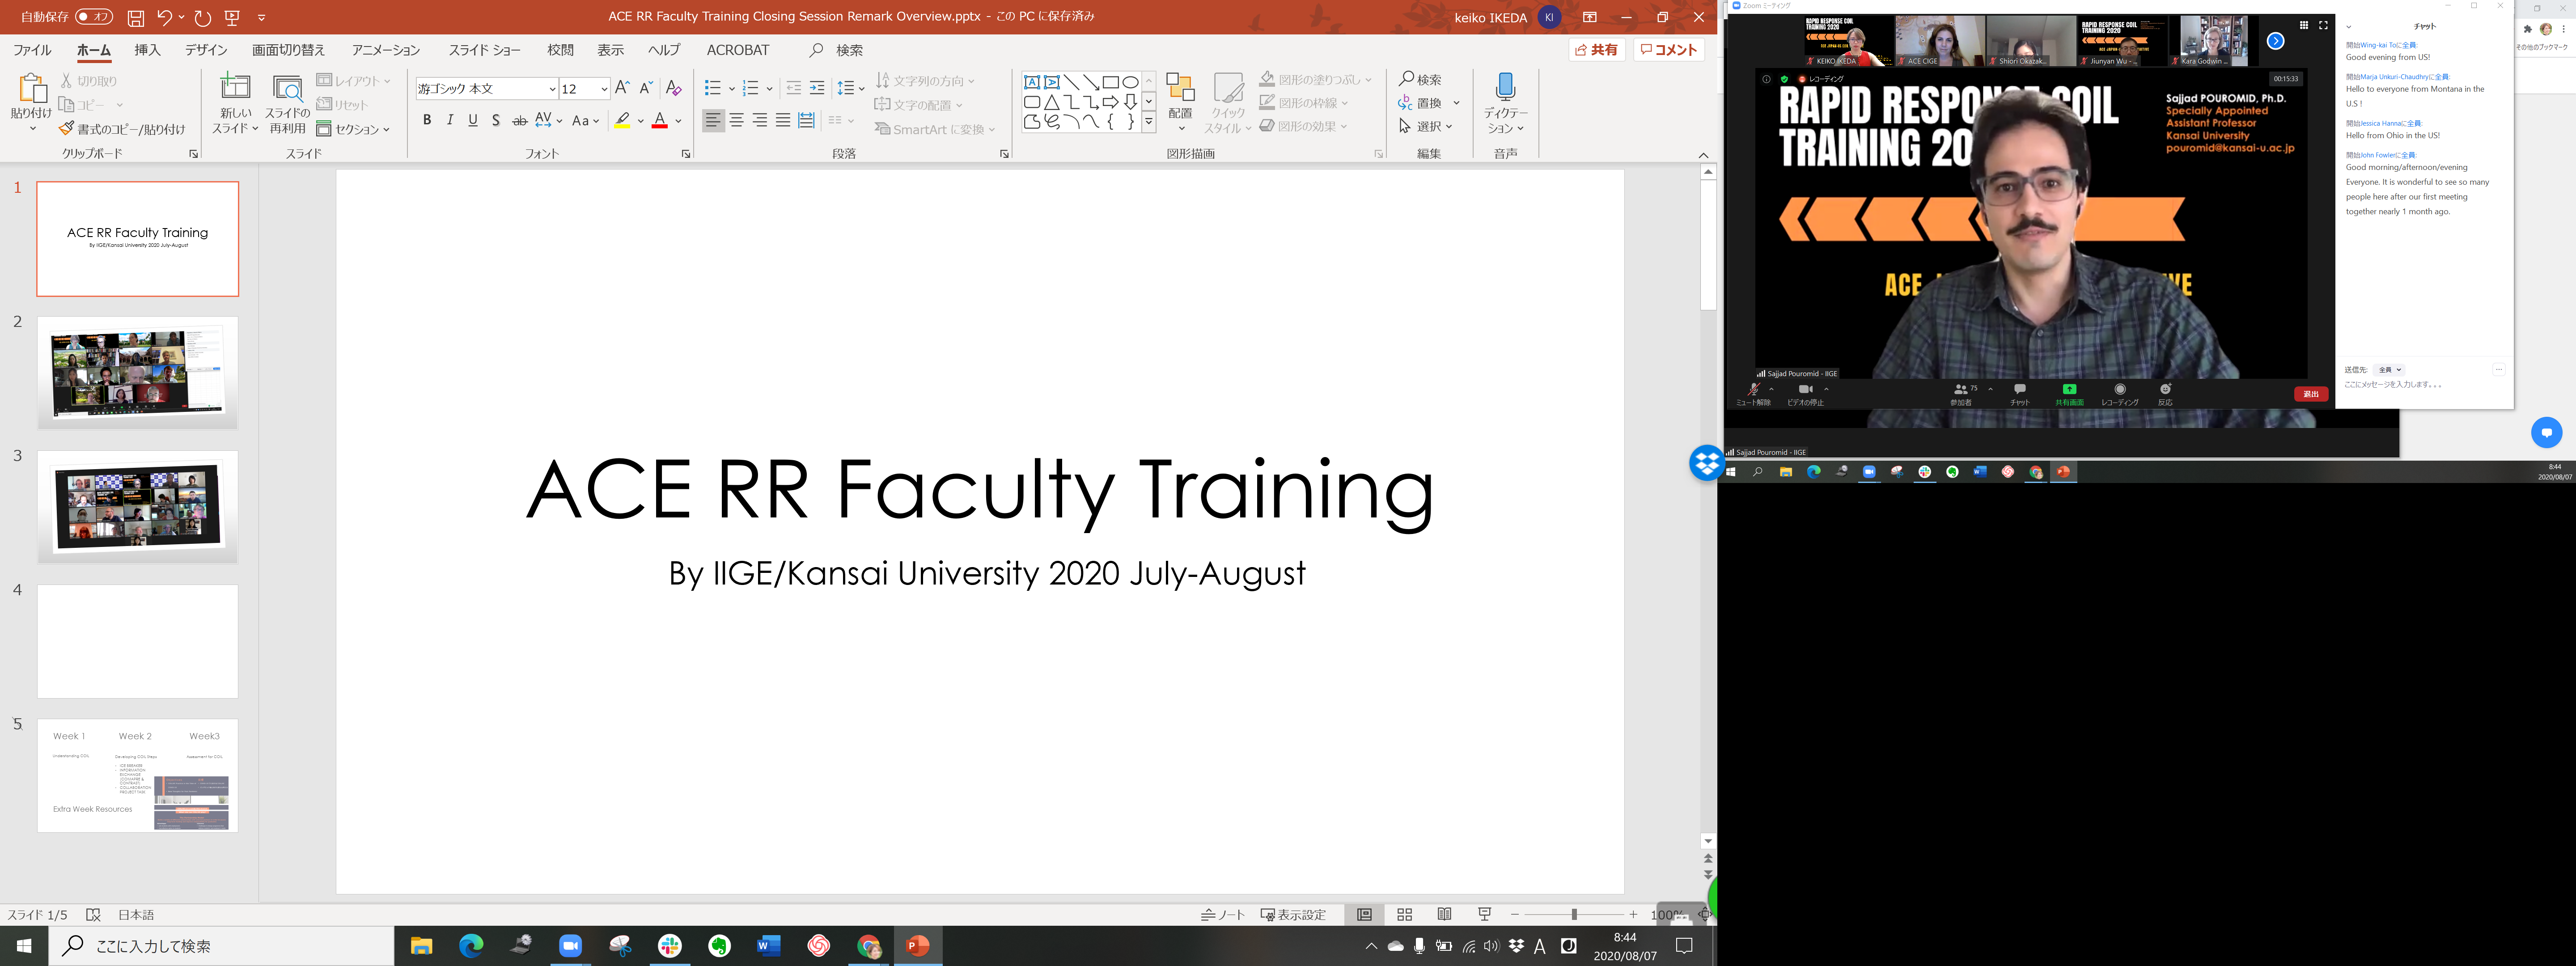Expand the bullets list dropdown arrow
The width and height of the screenshot is (2576, 966).
click(x=732, y=89)
